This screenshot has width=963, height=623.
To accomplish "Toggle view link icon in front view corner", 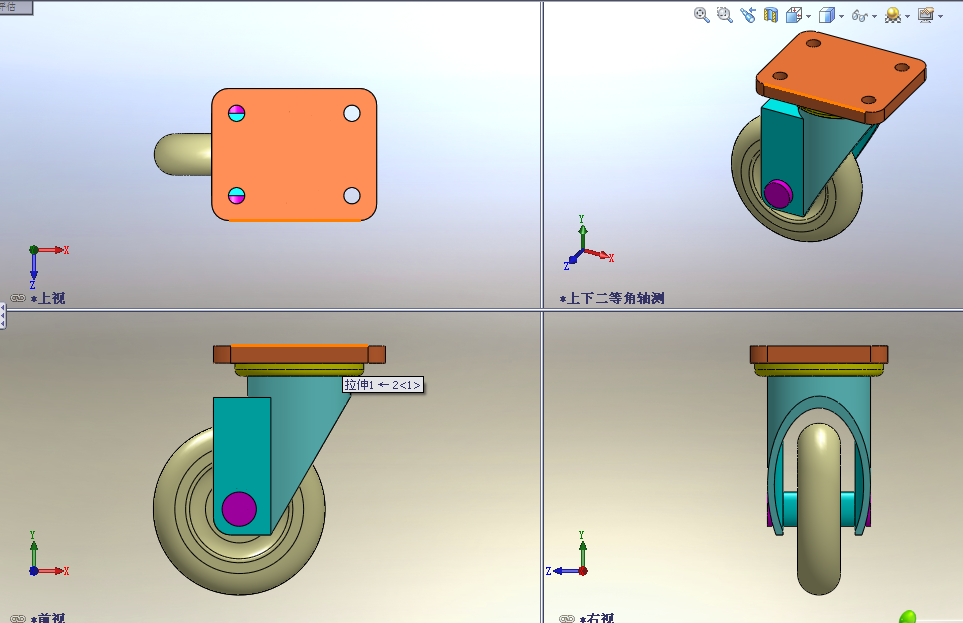I will tap(17, 619).
